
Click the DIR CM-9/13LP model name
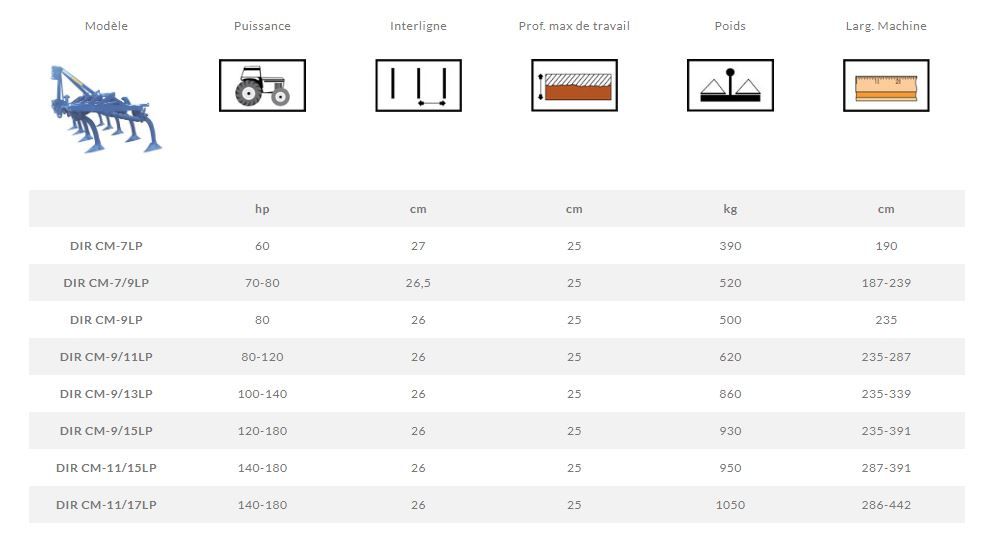106,394
